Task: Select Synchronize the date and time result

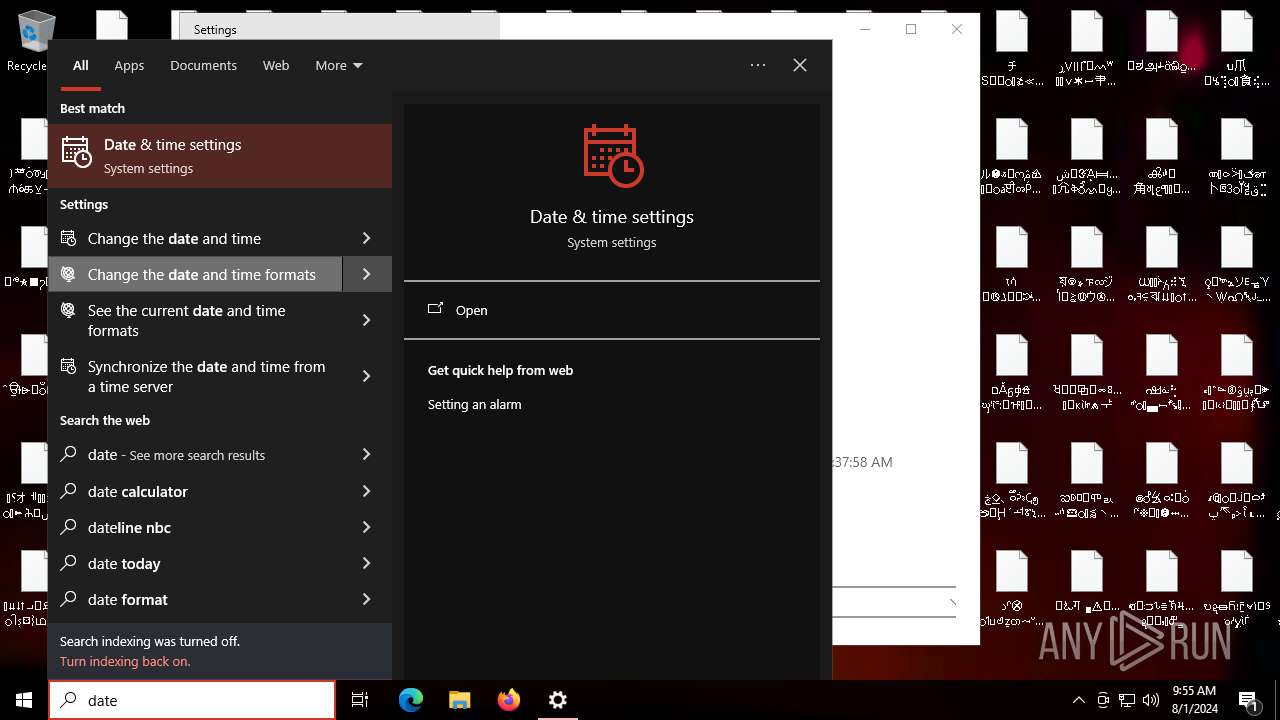Action: point(195,376)
